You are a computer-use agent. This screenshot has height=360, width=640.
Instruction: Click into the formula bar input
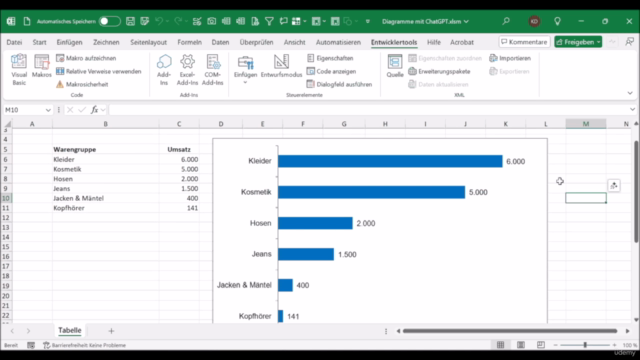tap(369, 109)
